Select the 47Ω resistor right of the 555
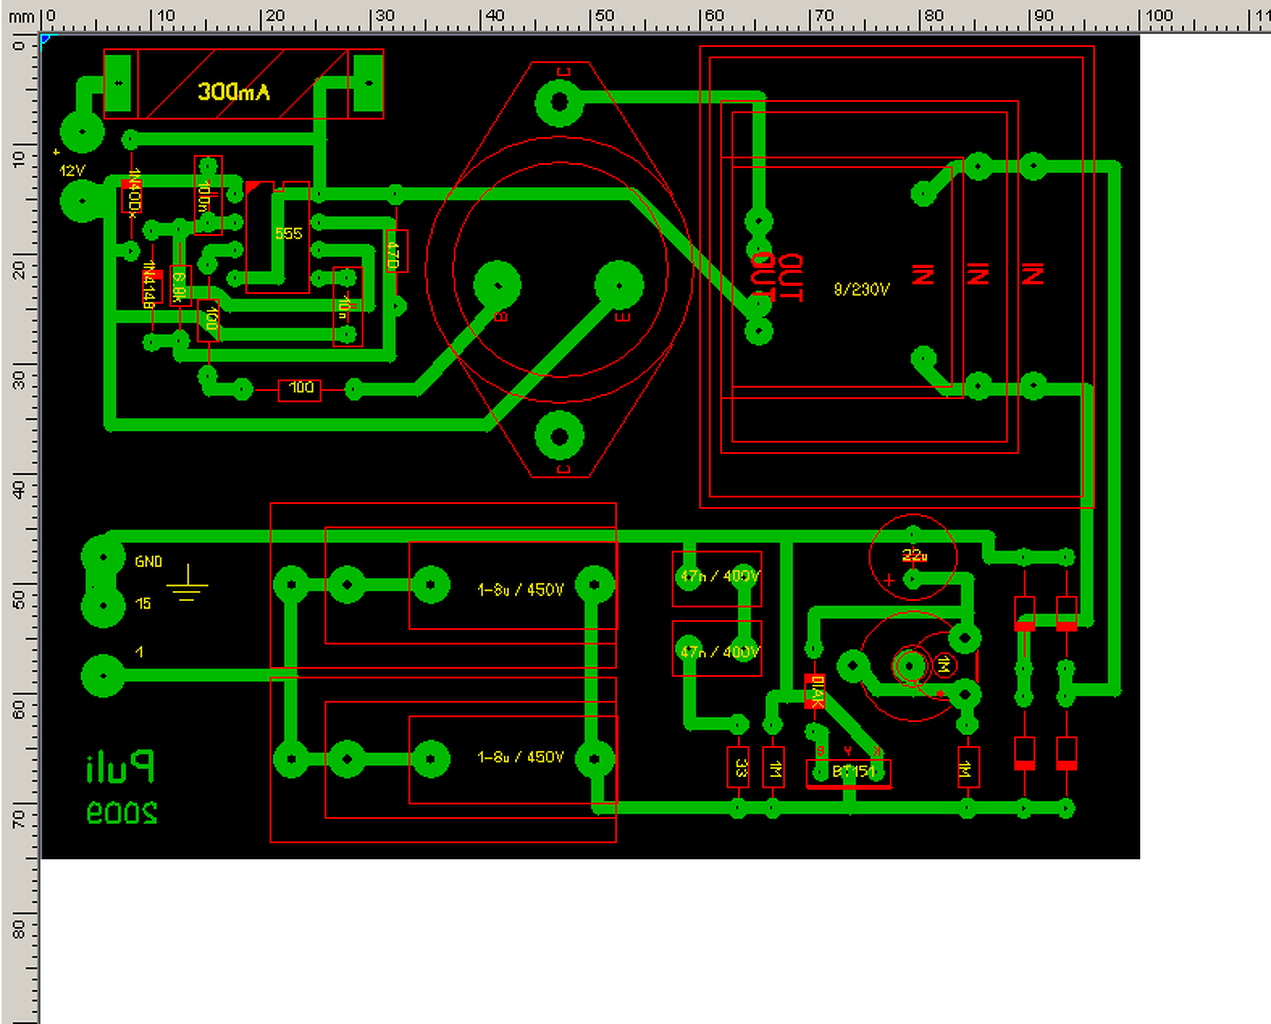Screen dimensions: 1271x1024 395,251
